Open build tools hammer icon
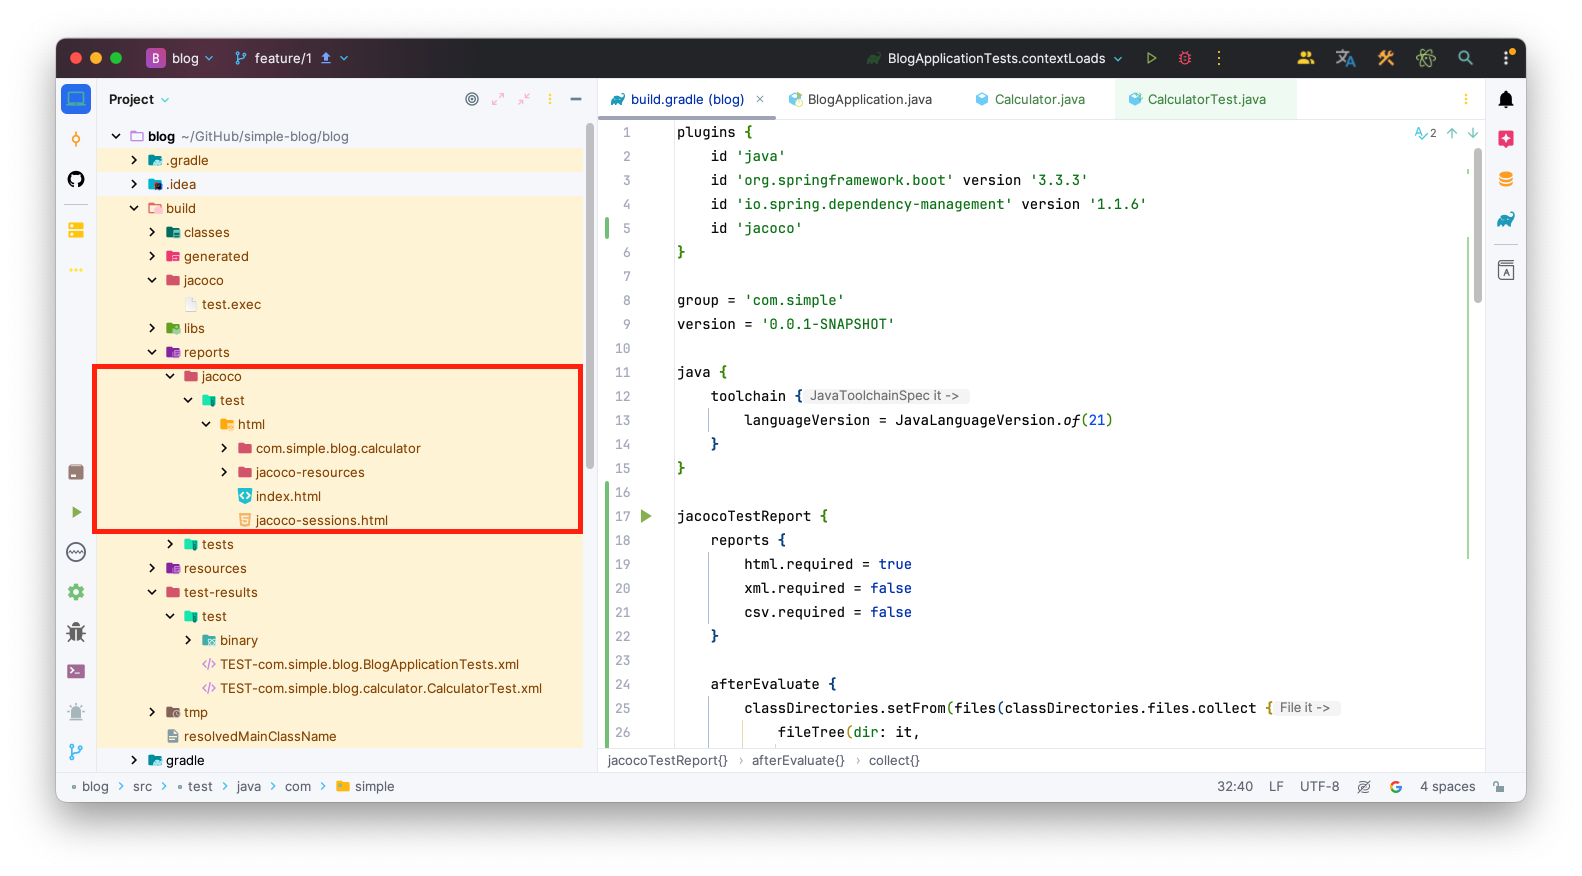The image size is (1582, 876). pos(1386,58)
